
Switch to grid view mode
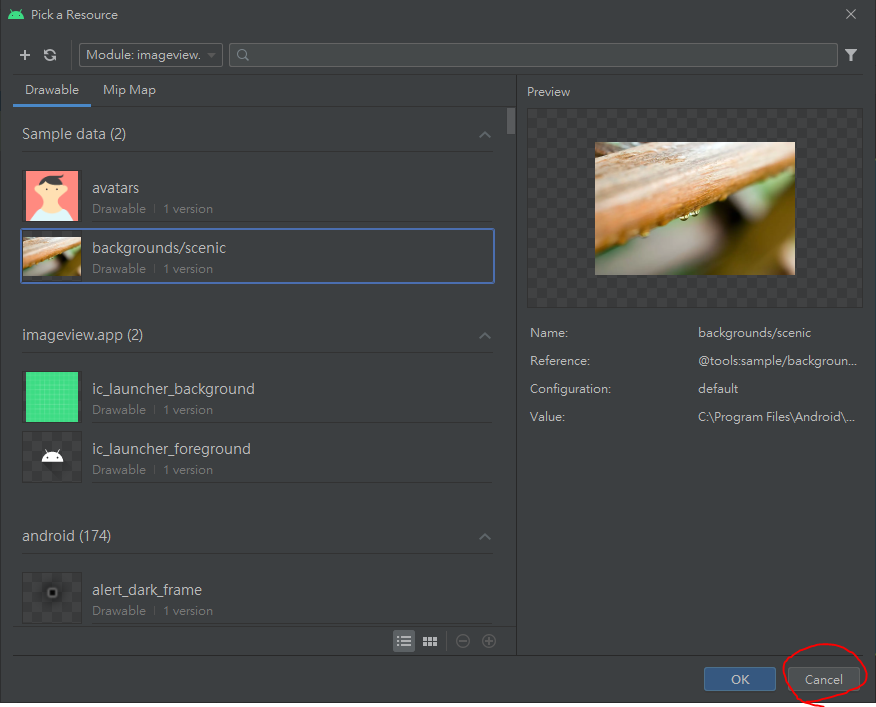tap(430, 641)
